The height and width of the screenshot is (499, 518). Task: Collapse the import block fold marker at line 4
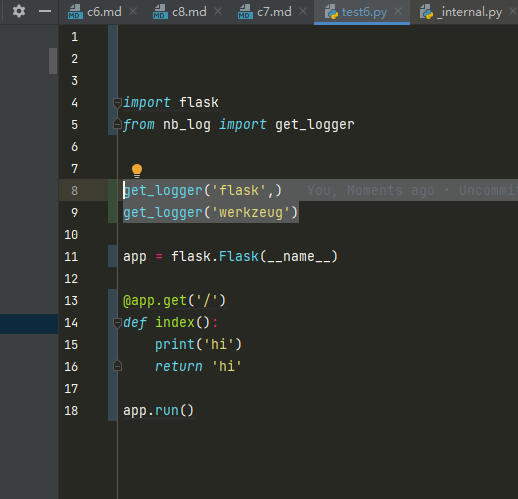coord(117,103)
